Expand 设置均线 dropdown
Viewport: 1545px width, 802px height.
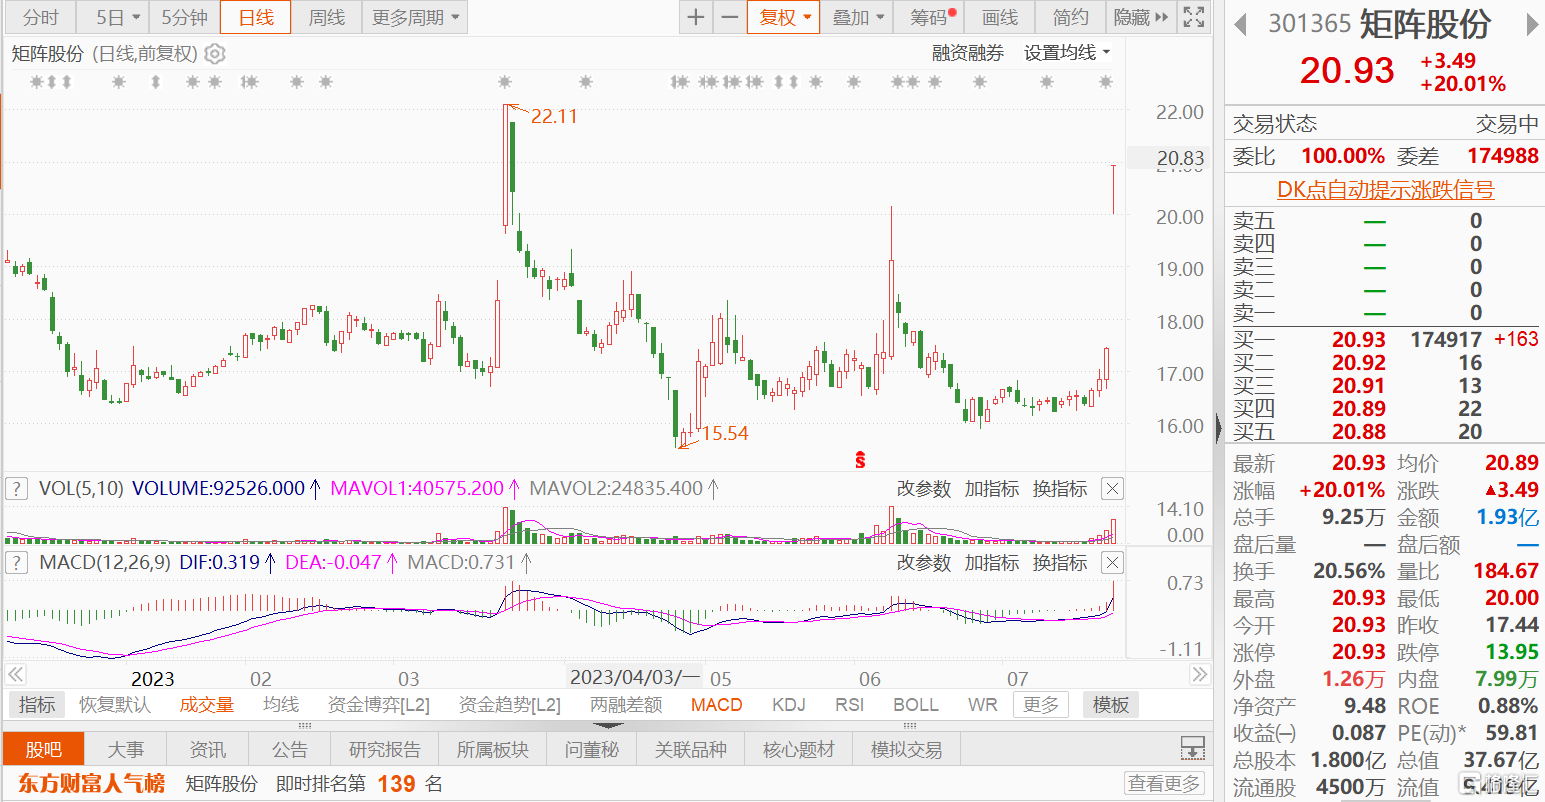pyautogui.click(x=1067, y=53)
